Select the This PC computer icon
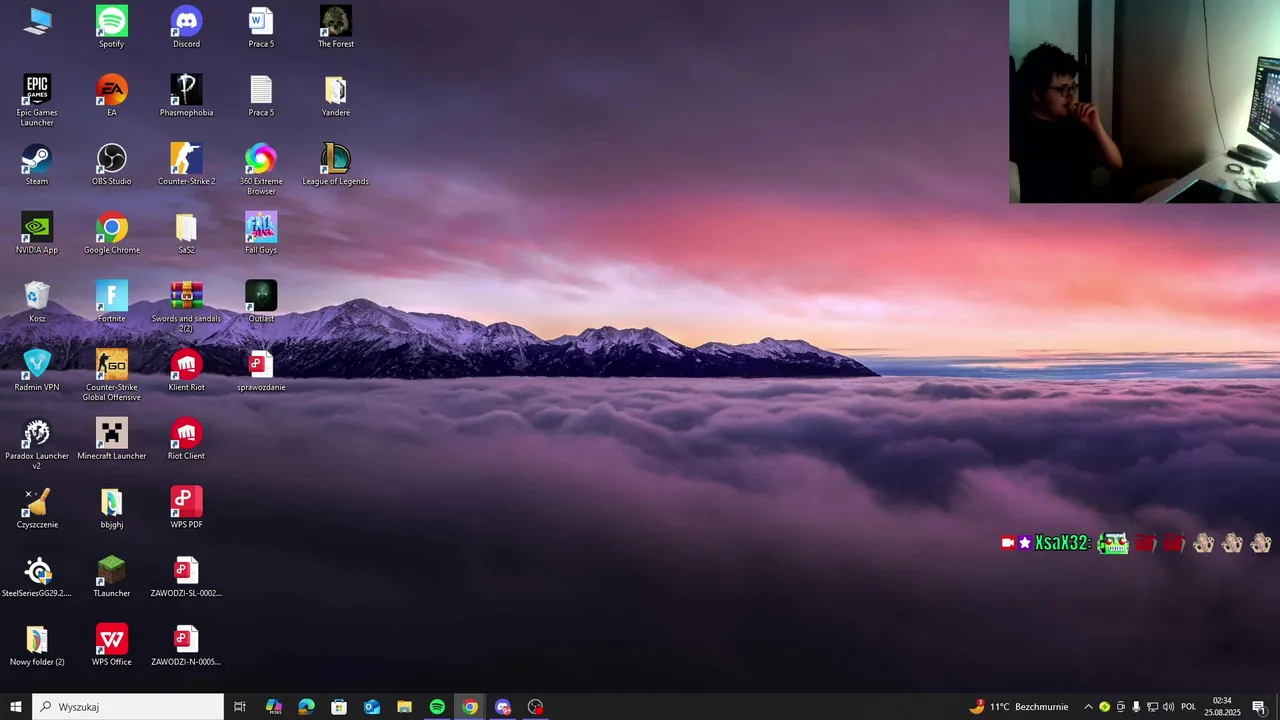This screenshot has width=1280, height=720. pos(37,21)
